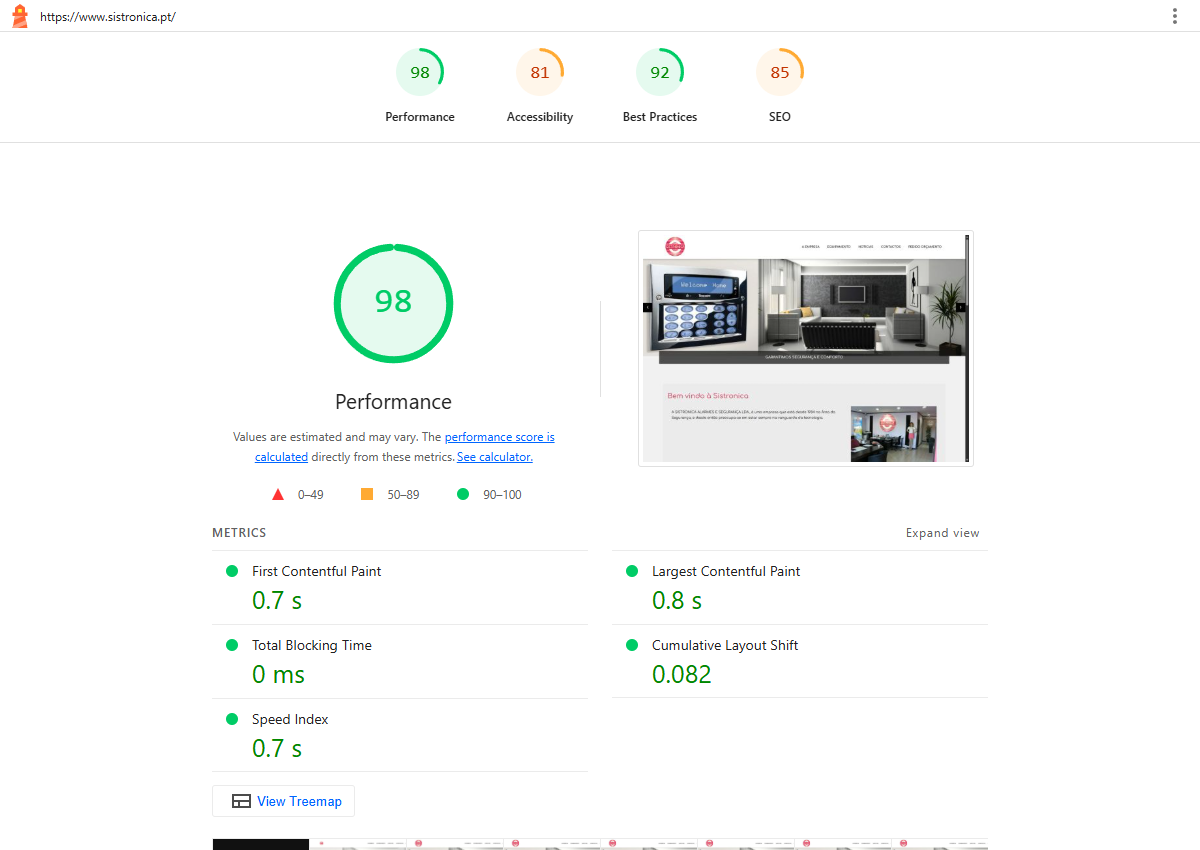Click the red triangle 0–49 legend icon
The width and height of the screenshot is (1200, 850).
[278, 494]
